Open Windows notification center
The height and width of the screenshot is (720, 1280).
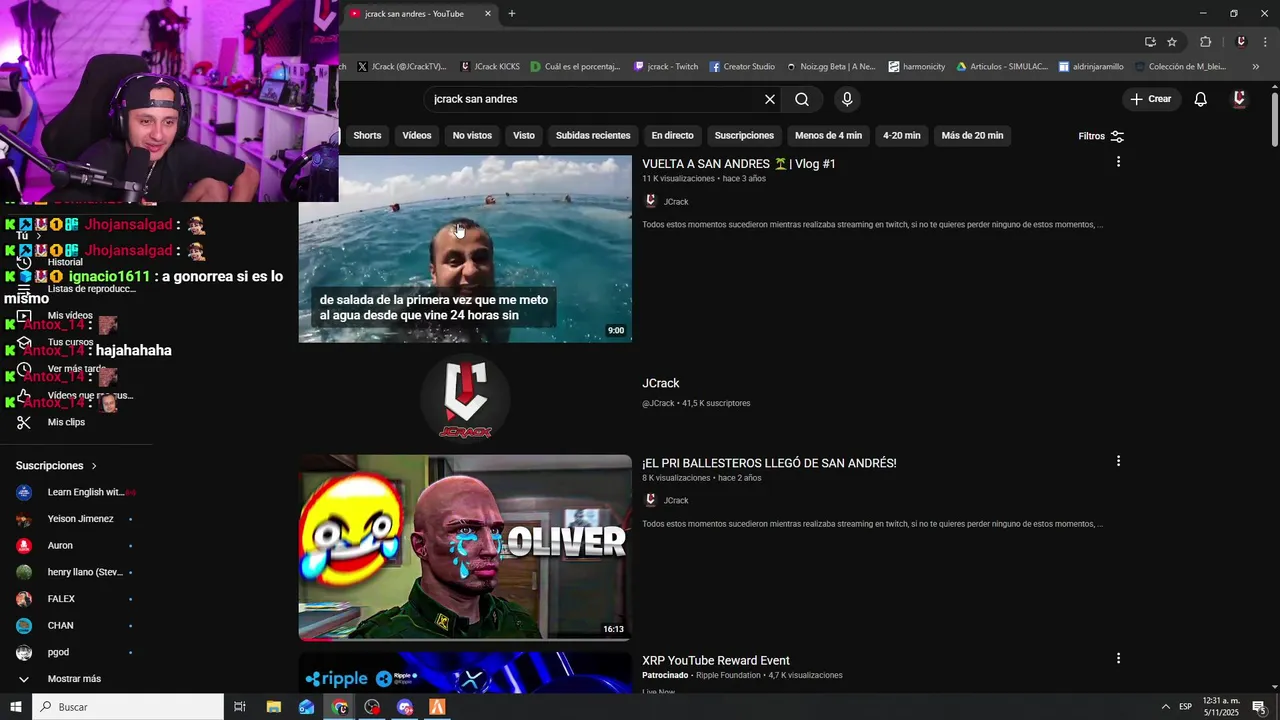1259,707
